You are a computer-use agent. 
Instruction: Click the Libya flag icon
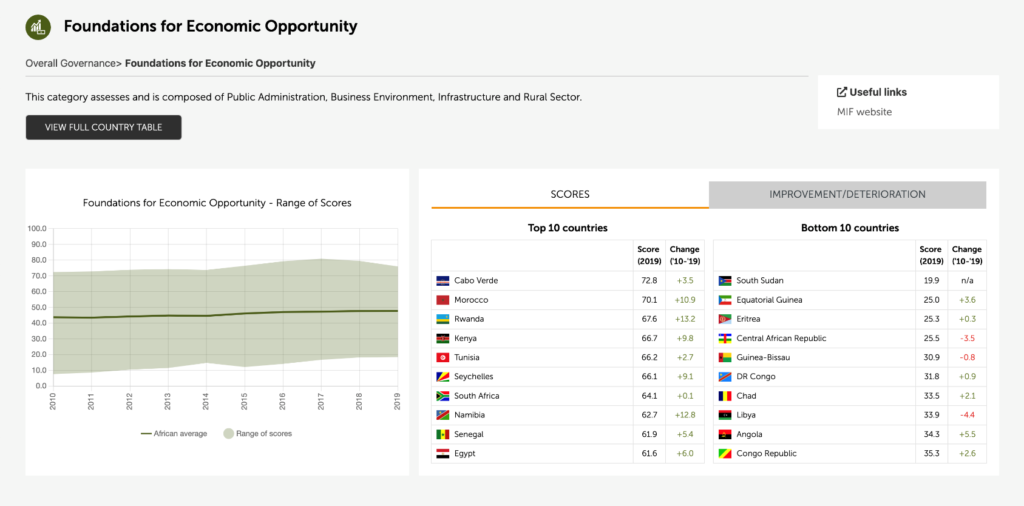point(725,415)
